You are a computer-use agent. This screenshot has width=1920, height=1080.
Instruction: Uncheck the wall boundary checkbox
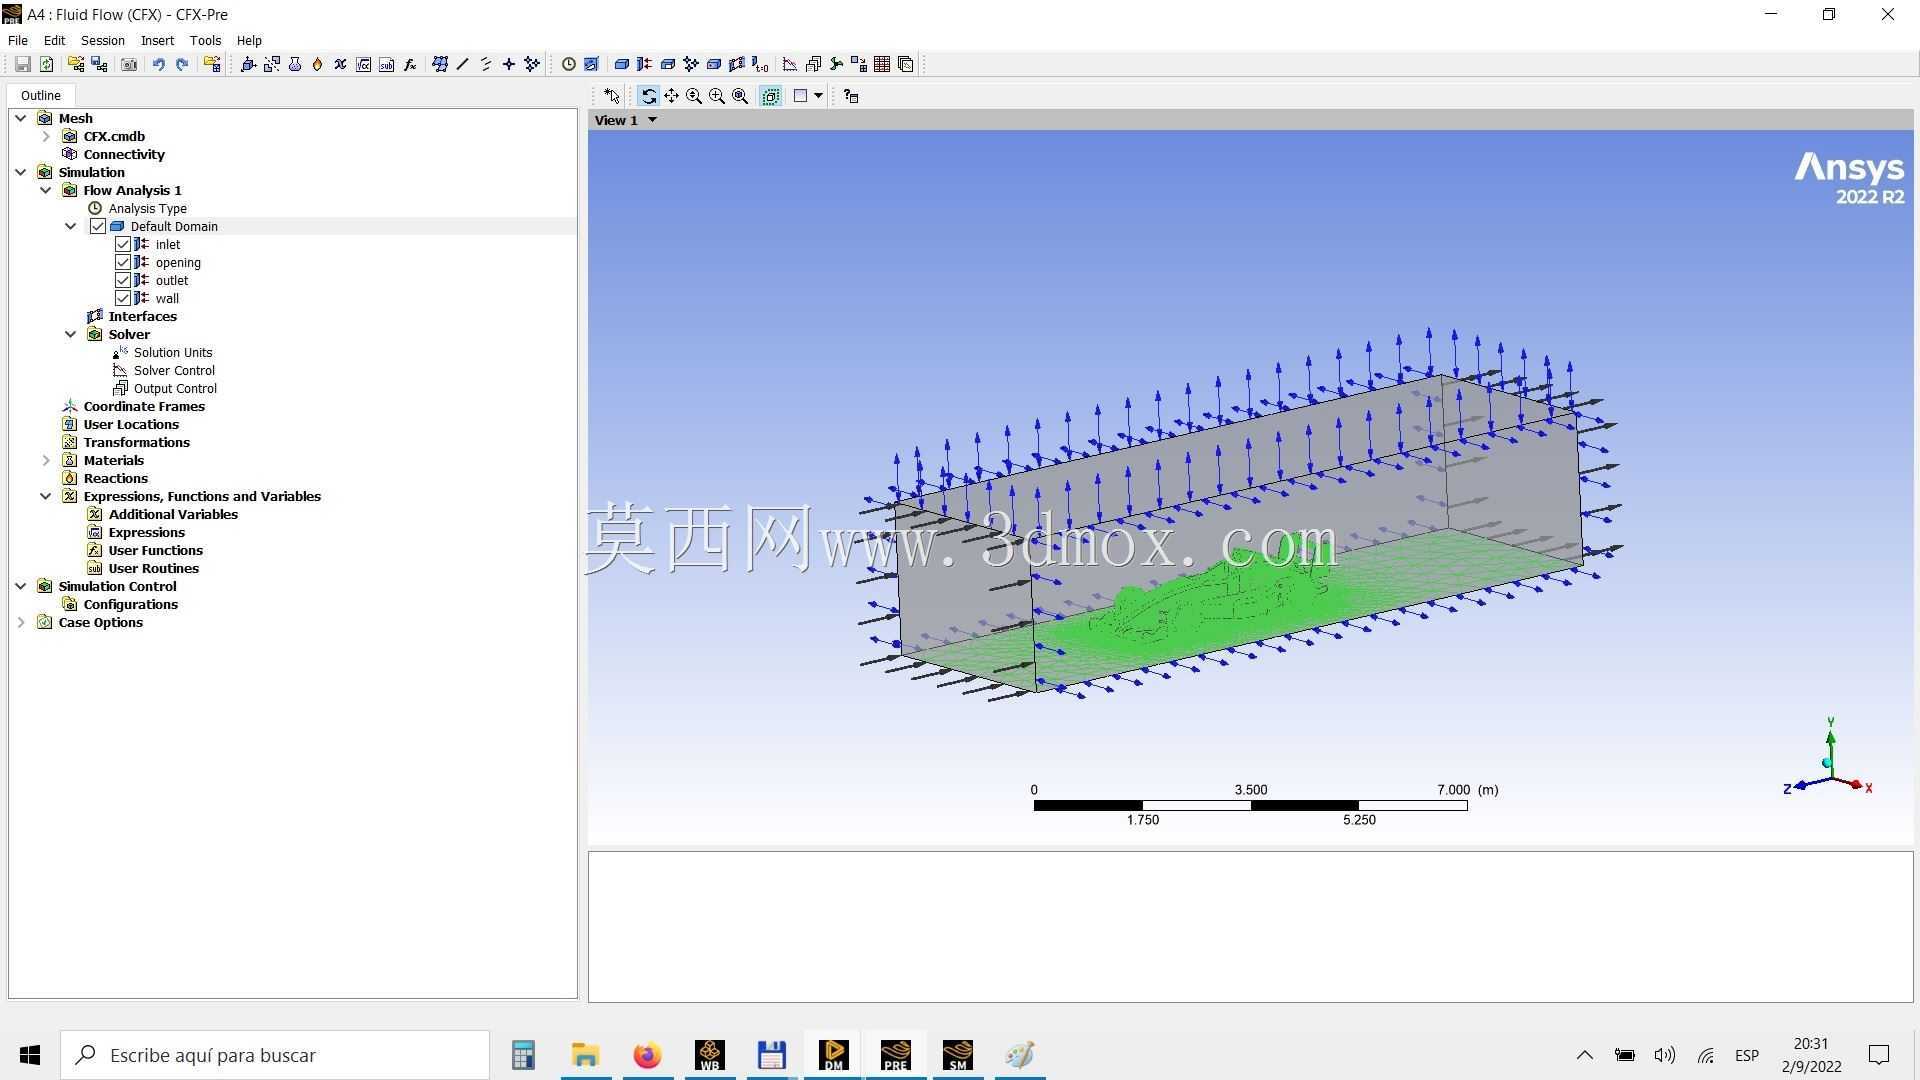tap(123, 298)
